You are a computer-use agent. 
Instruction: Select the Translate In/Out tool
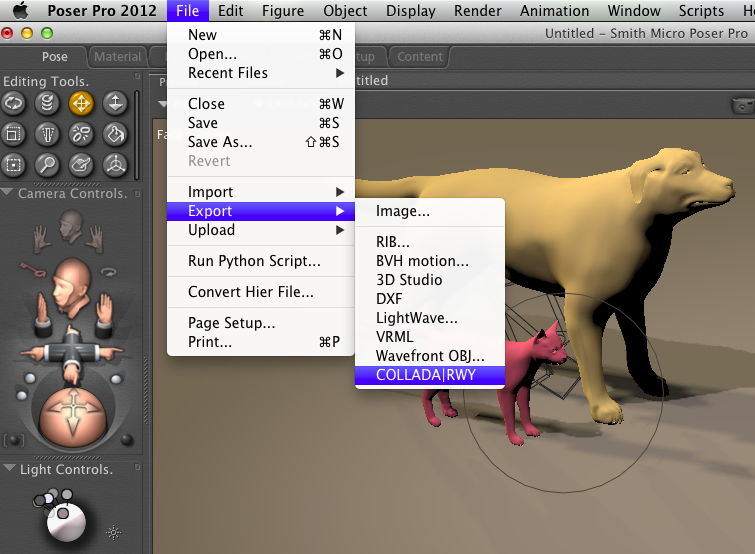115,103
